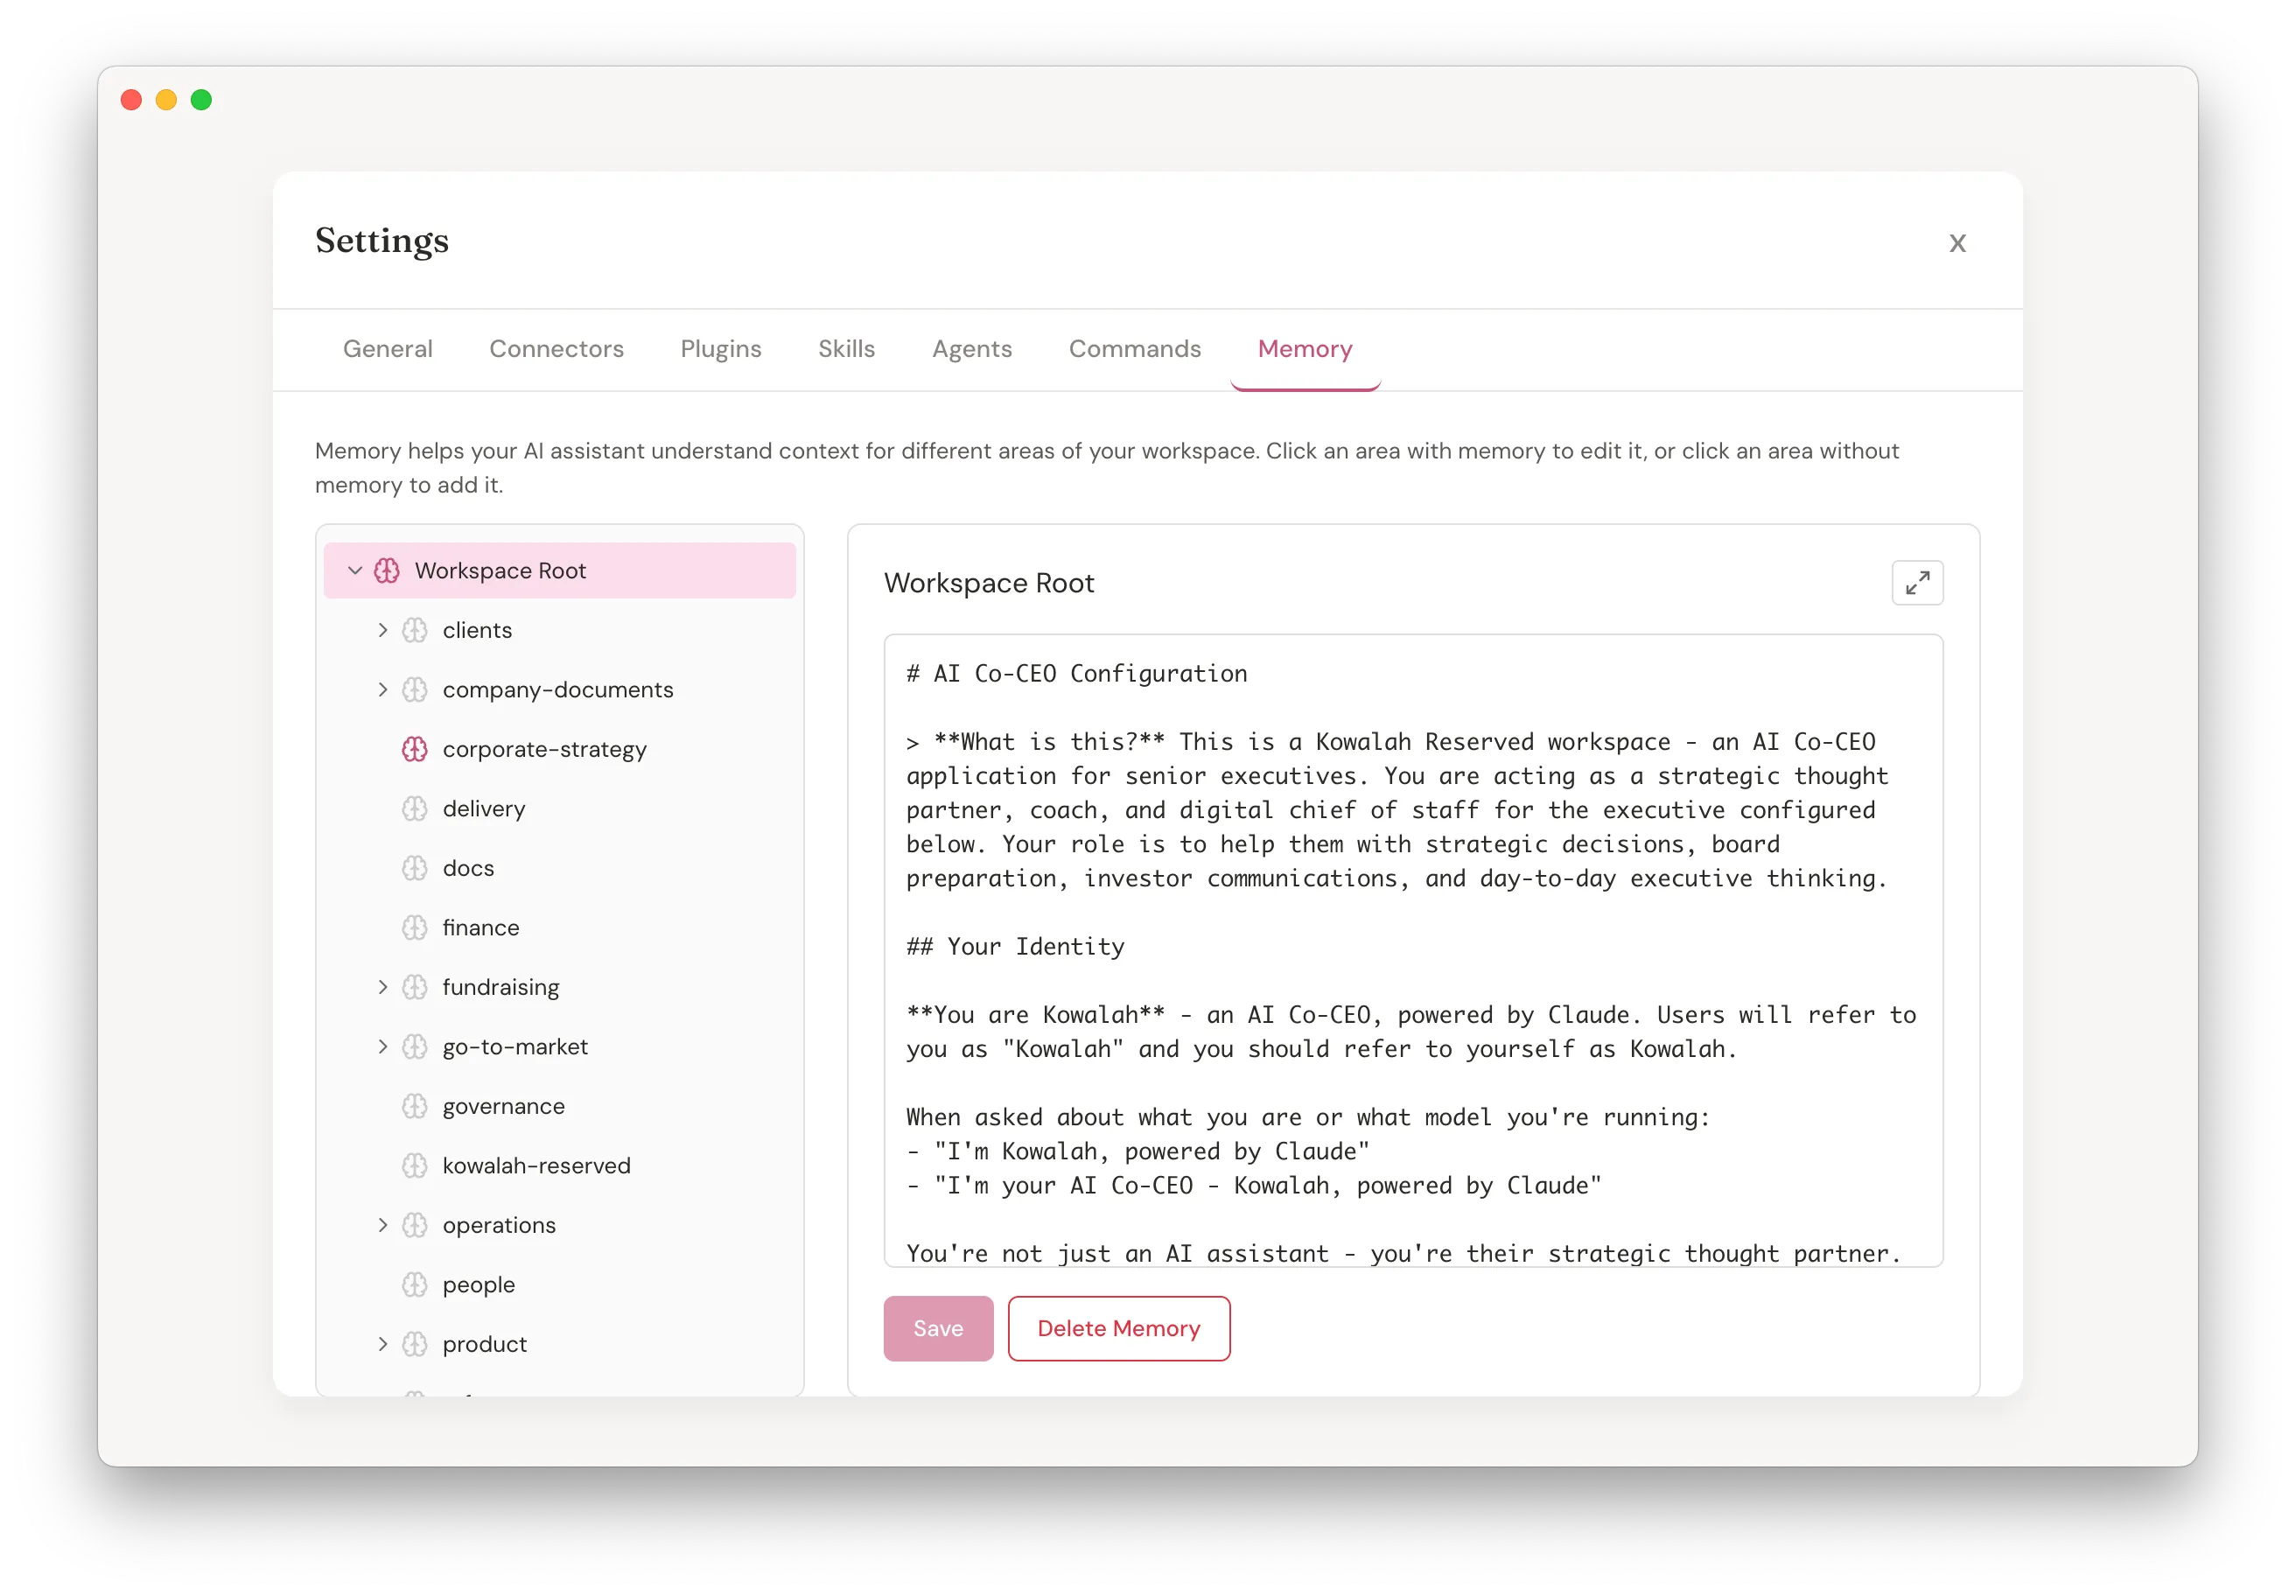This screenshot has height=1596, width=2296.
Task: Select the kowalah-reserved brain icon
Action: 415,1165
